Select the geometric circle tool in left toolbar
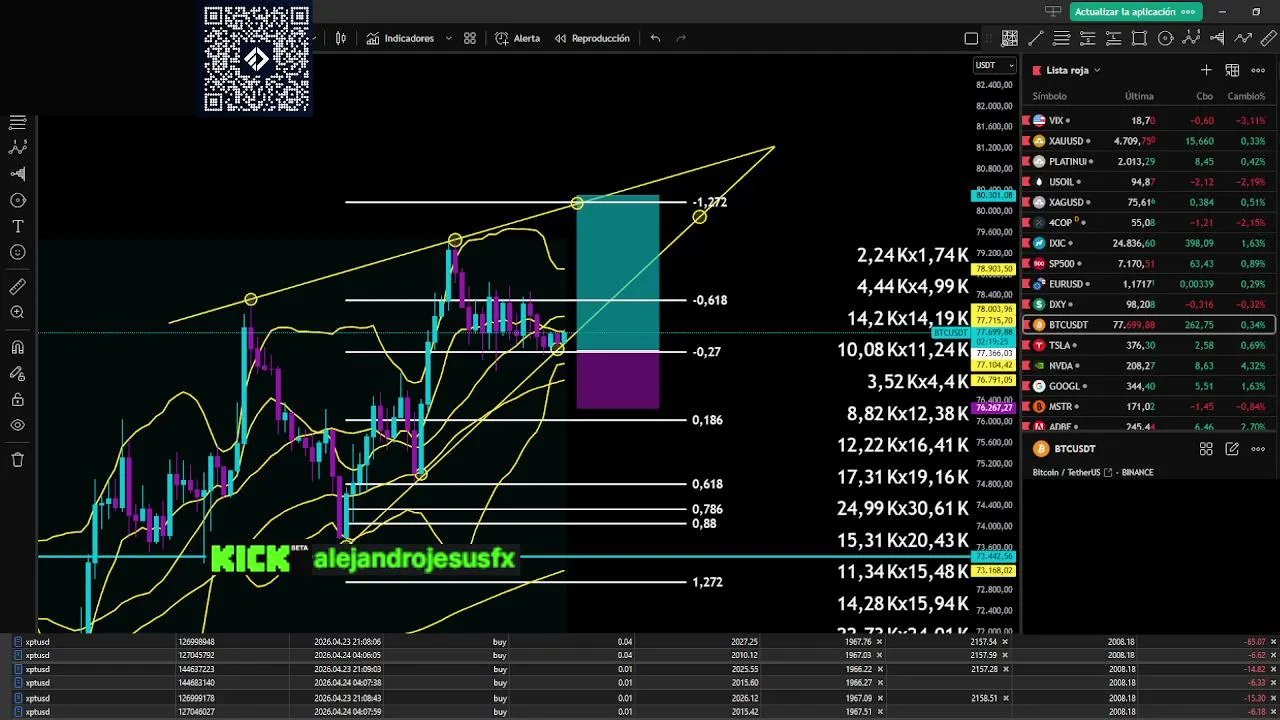1280x720 pixels. (x=17, y=200)
